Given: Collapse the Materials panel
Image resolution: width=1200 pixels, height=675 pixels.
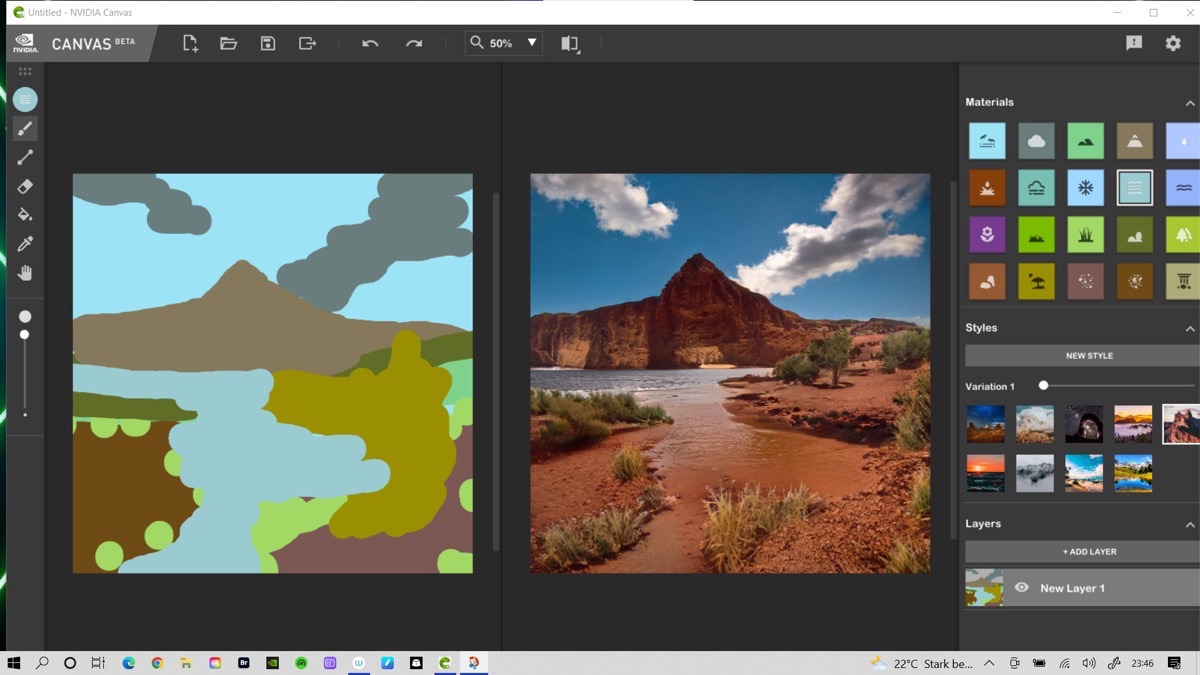Looking at the screenshot, I should [x=1189, y=103].
